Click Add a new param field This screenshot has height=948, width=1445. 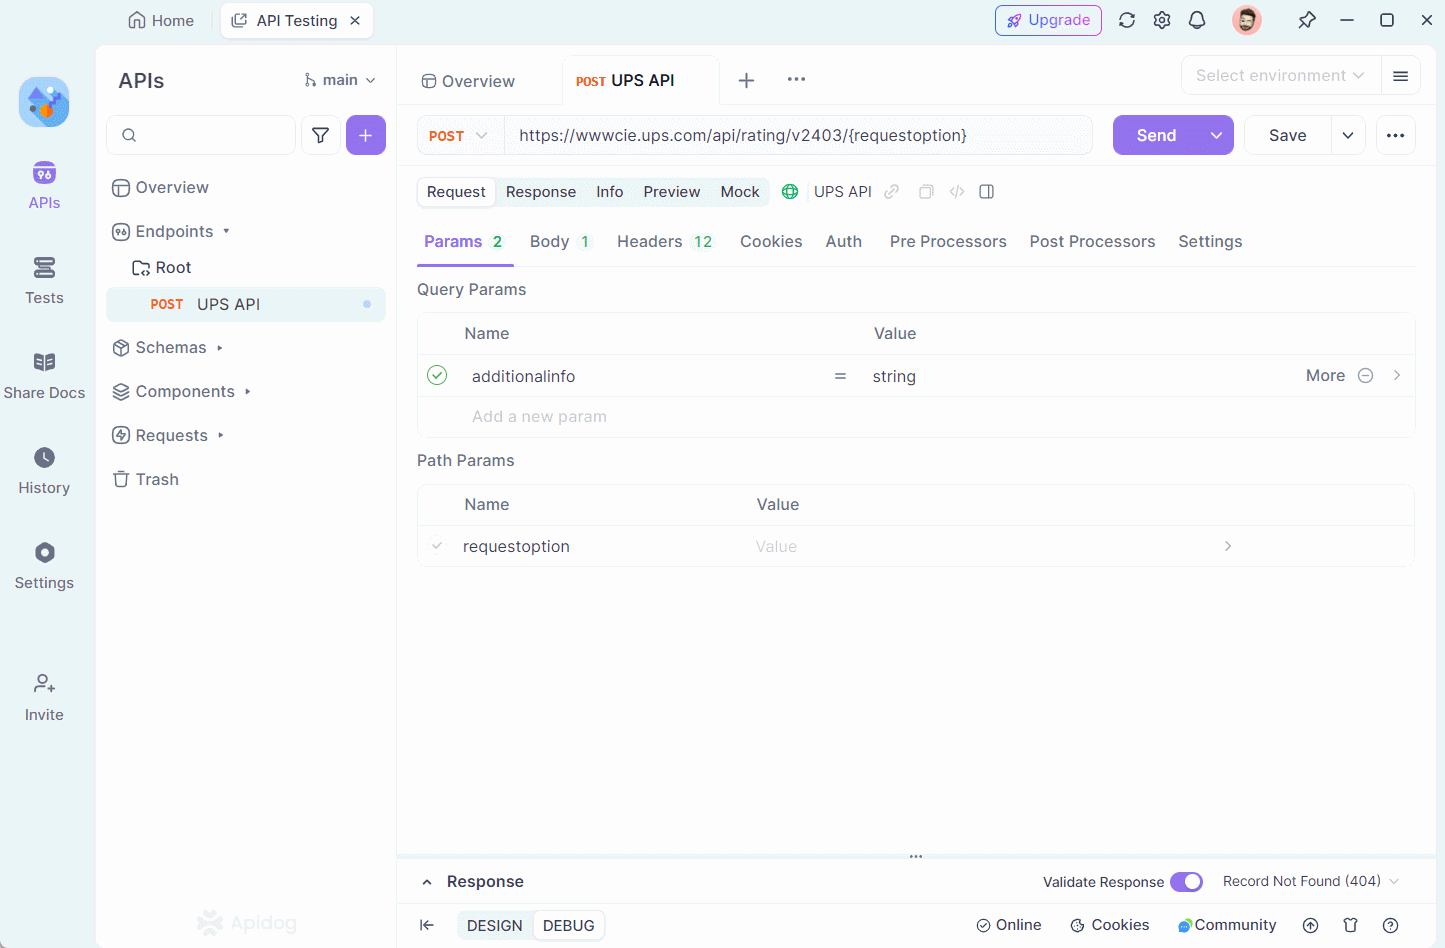click(x=539, y=416)
